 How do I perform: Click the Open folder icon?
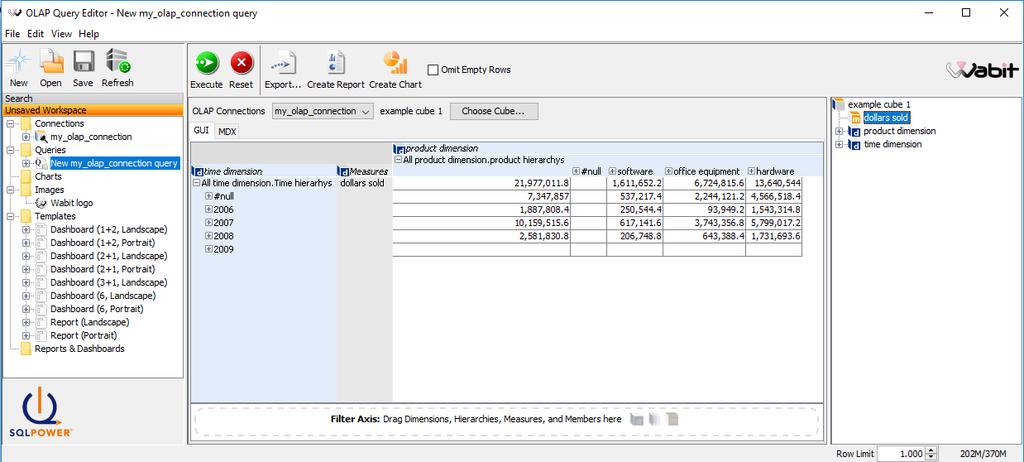coord(51,62)
